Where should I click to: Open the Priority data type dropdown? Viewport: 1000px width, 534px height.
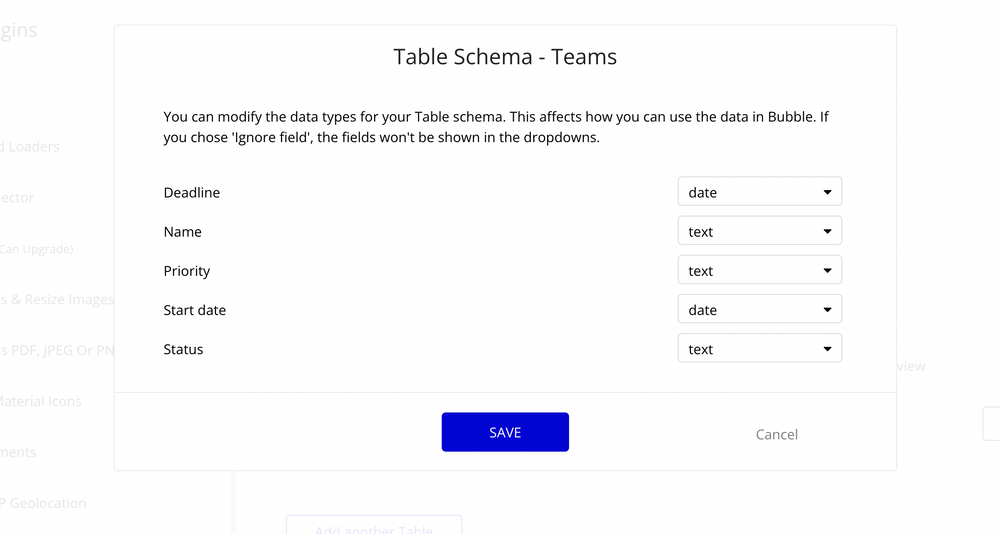pyautogui.click(x=760, y=270)
